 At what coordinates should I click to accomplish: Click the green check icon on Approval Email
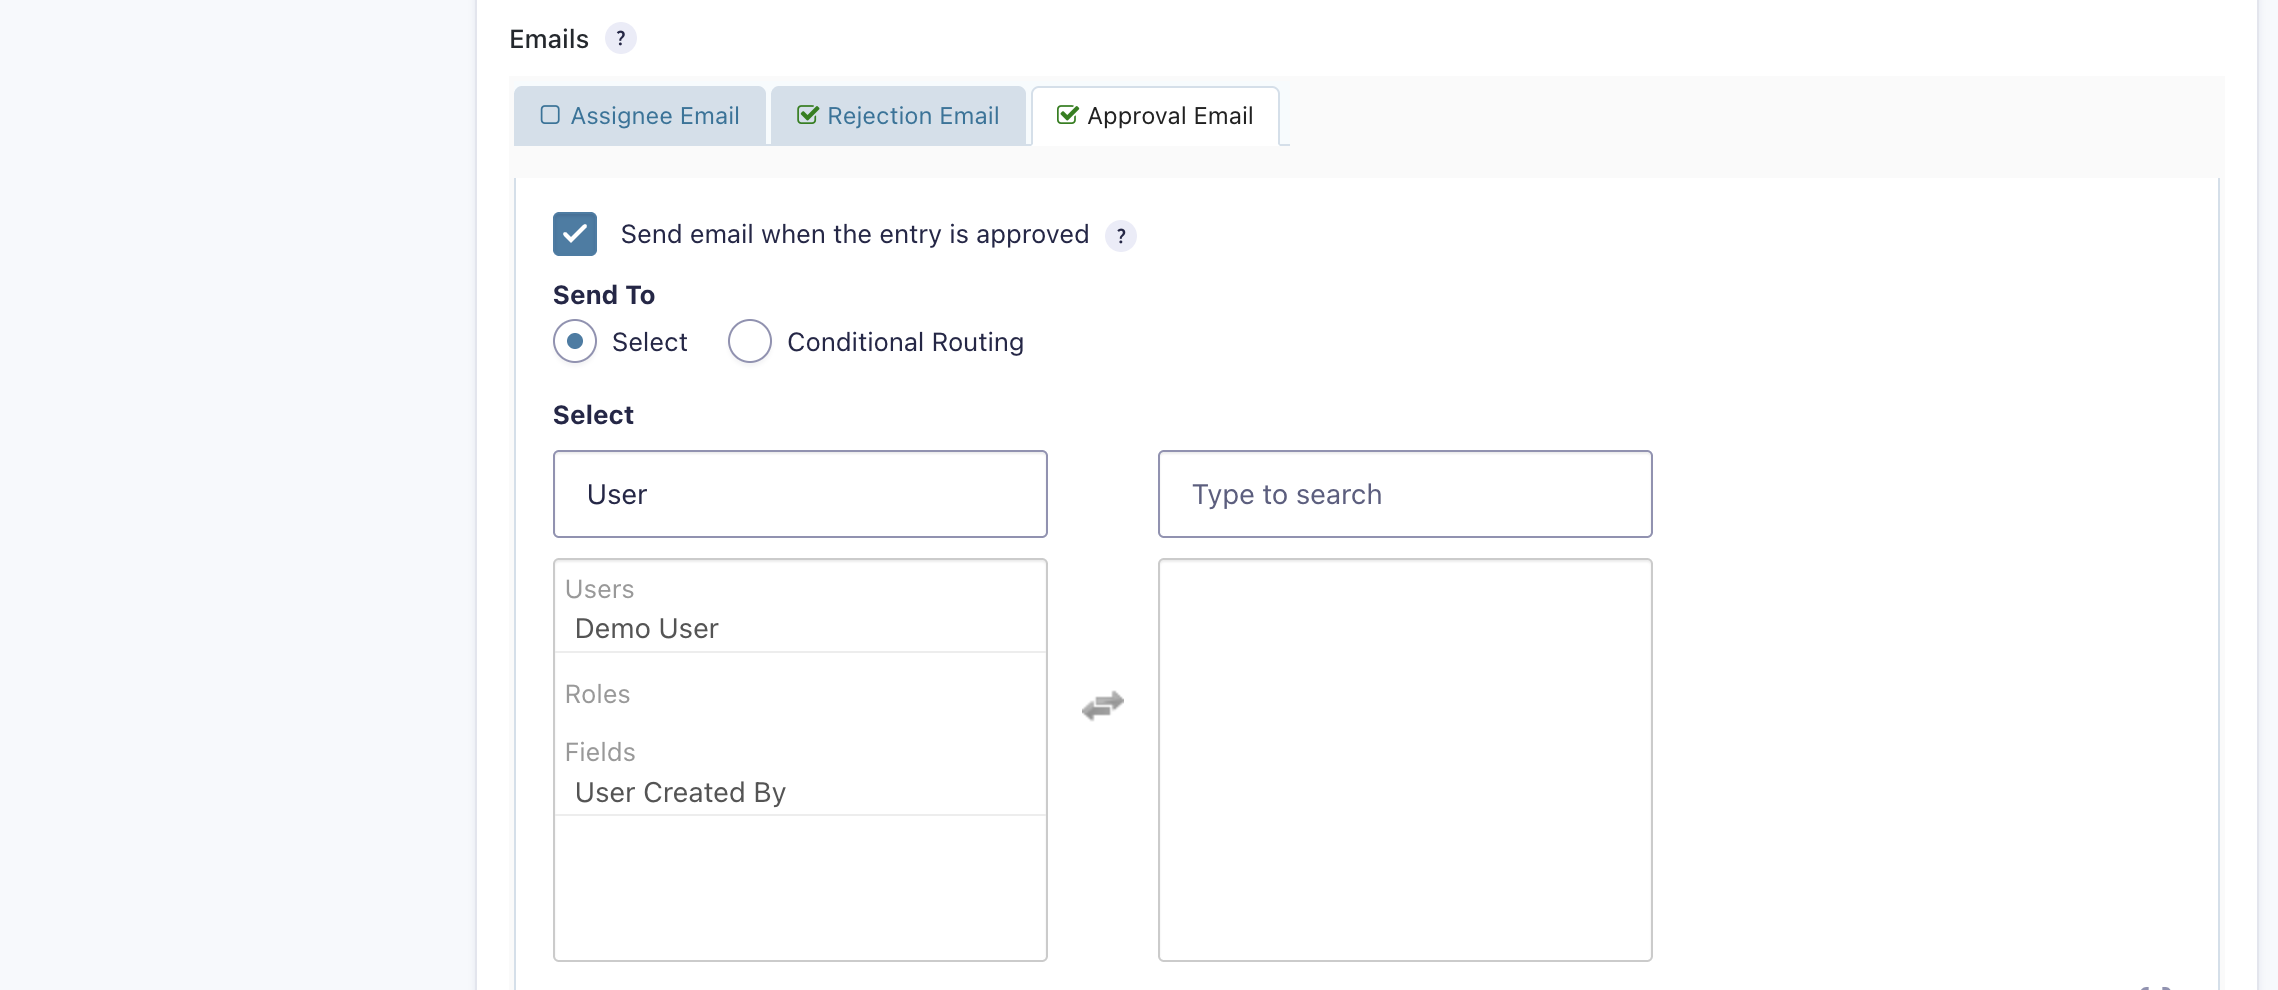coord(1067,115)
